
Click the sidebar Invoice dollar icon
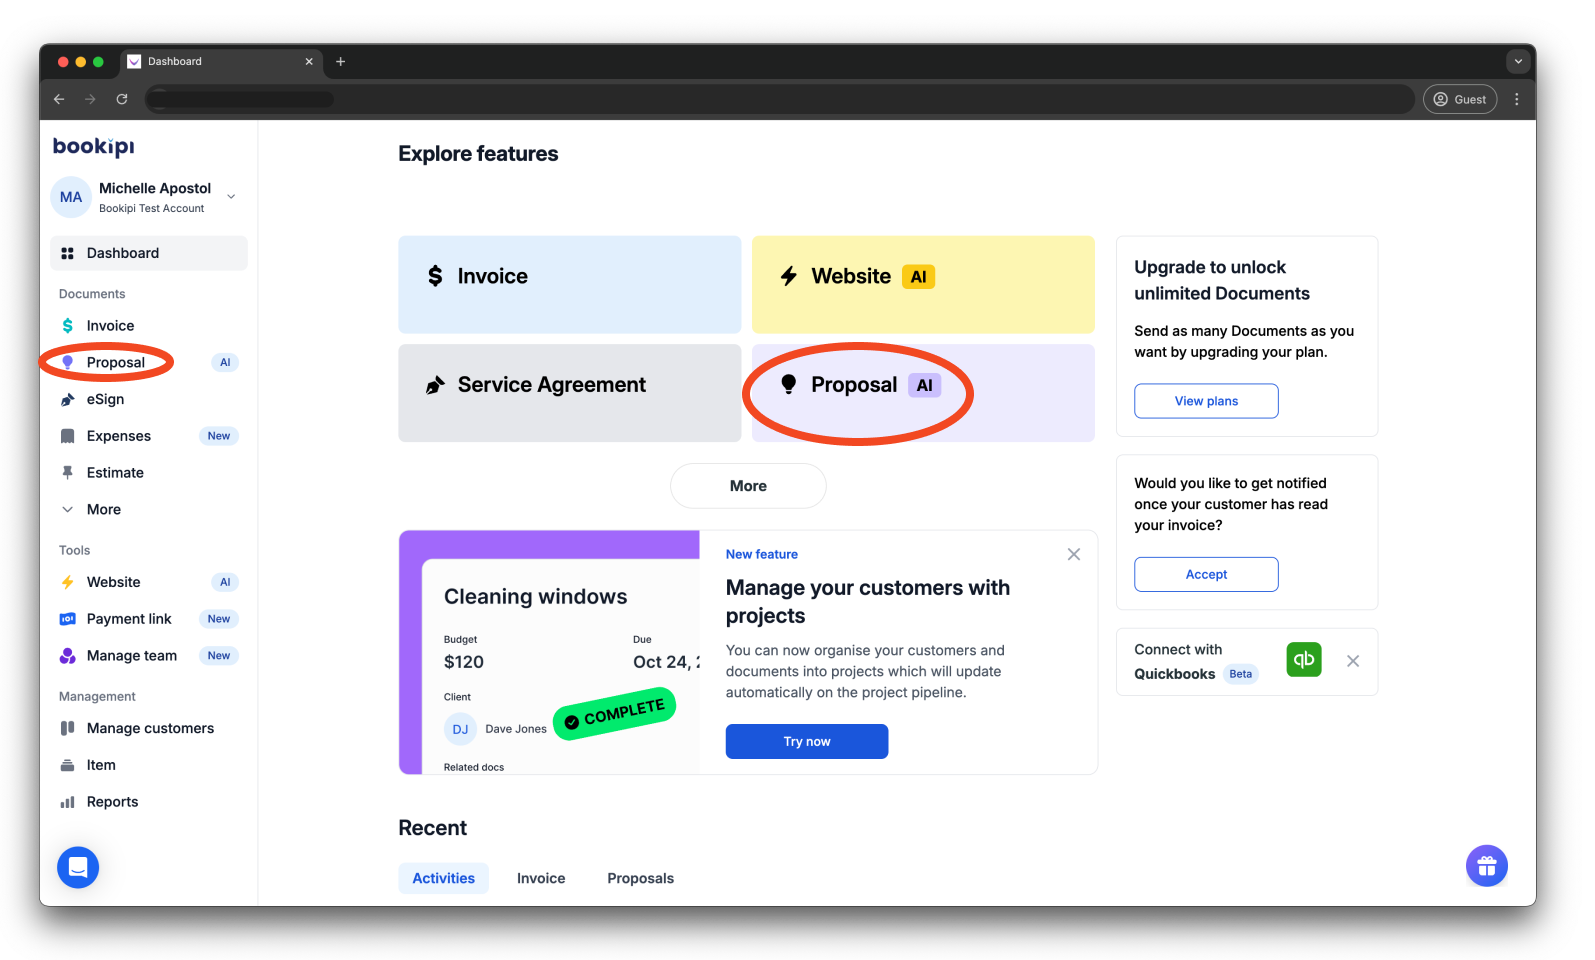(x=68, y=326)
